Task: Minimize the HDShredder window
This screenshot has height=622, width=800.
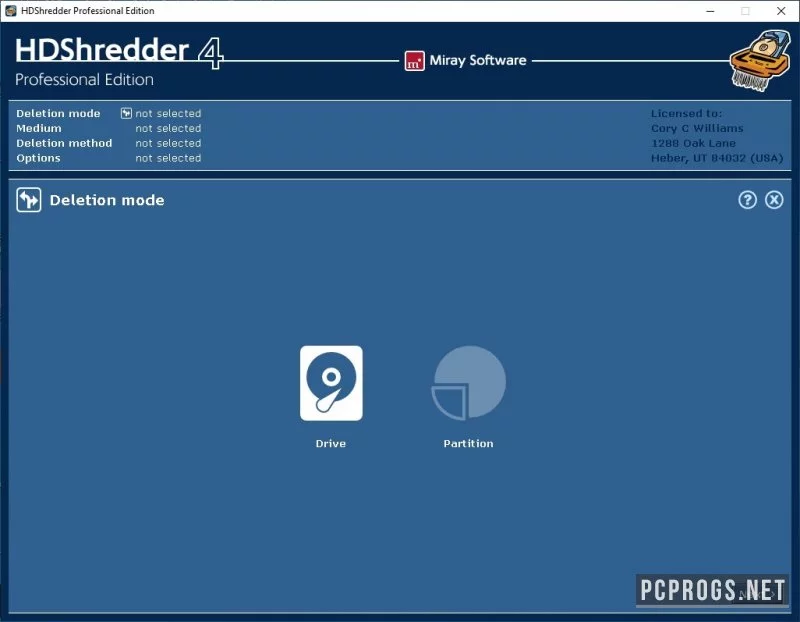Action: pos(710,11)
